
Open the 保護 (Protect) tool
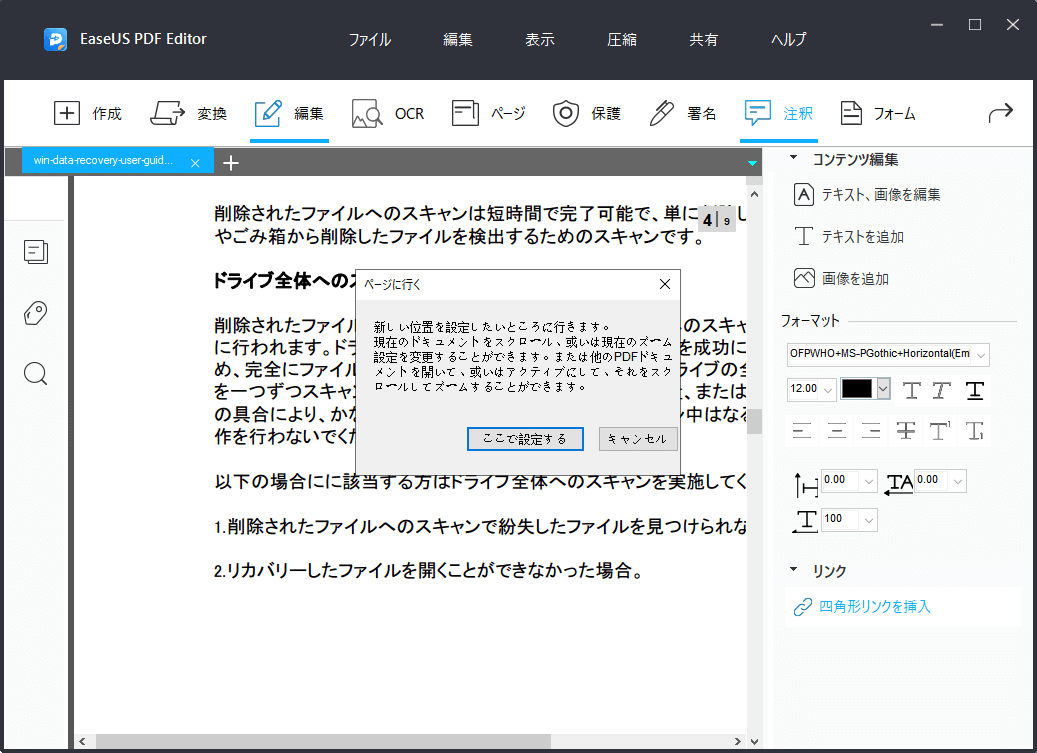point(587,113)
